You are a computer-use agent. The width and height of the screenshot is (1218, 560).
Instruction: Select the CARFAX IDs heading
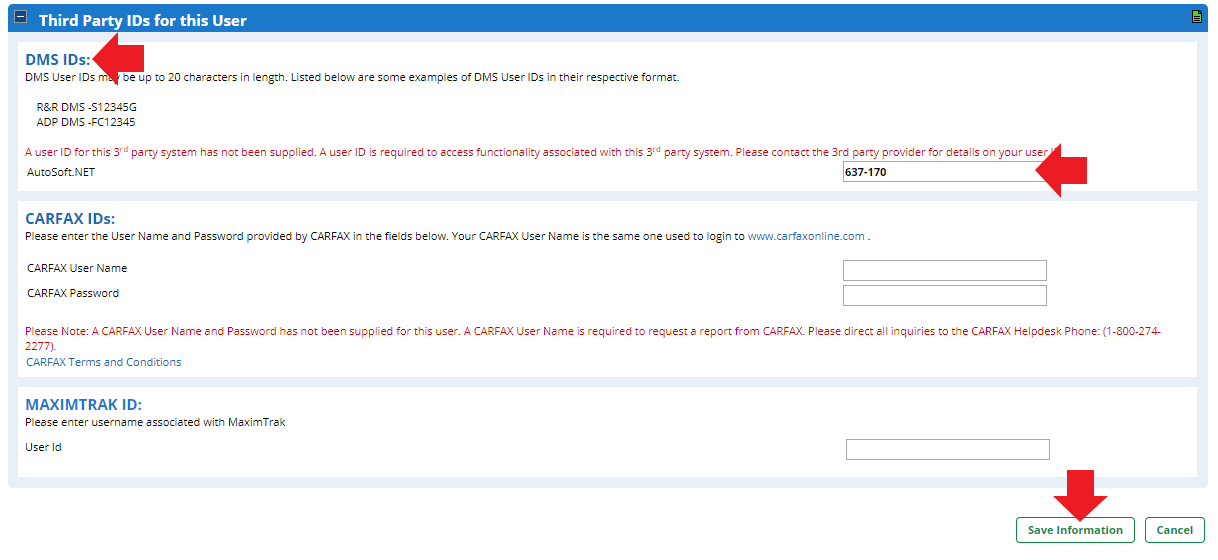click(70, 219)
